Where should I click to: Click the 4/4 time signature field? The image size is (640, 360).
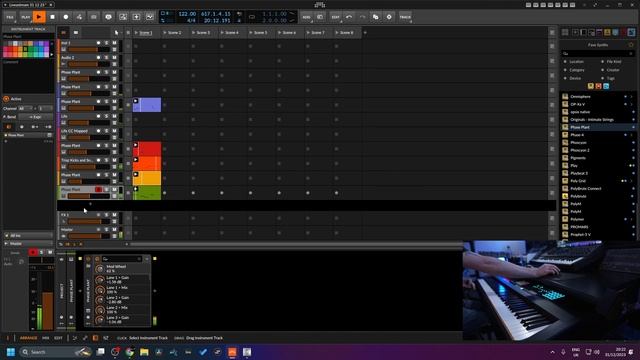click(x=191, y=20)
